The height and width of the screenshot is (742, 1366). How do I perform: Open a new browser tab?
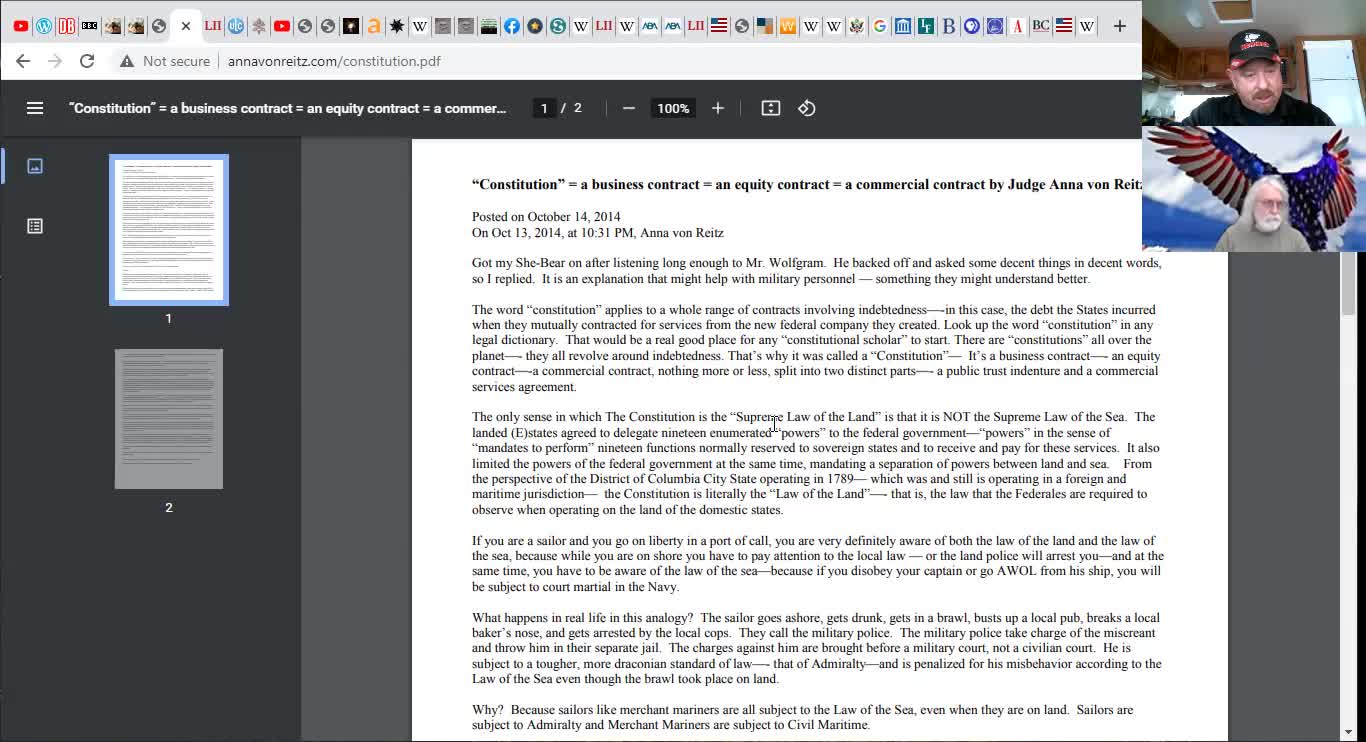(x=1120, y=26)
